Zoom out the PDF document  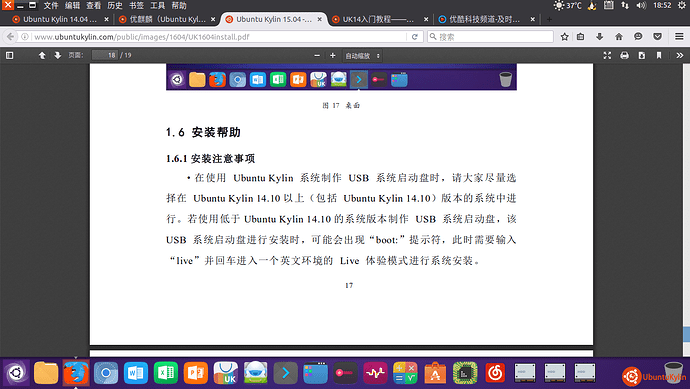tap(317, 55)
